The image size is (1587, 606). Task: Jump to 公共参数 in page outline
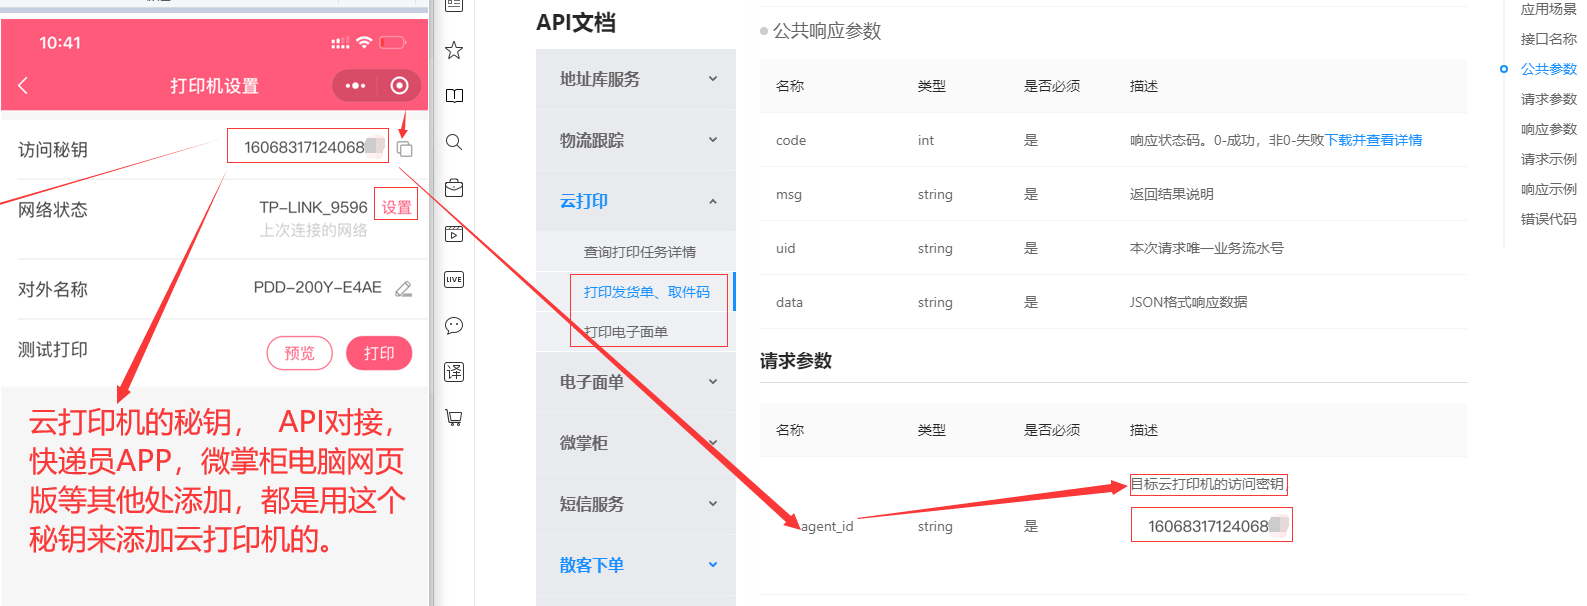(x=1548, y=69)
